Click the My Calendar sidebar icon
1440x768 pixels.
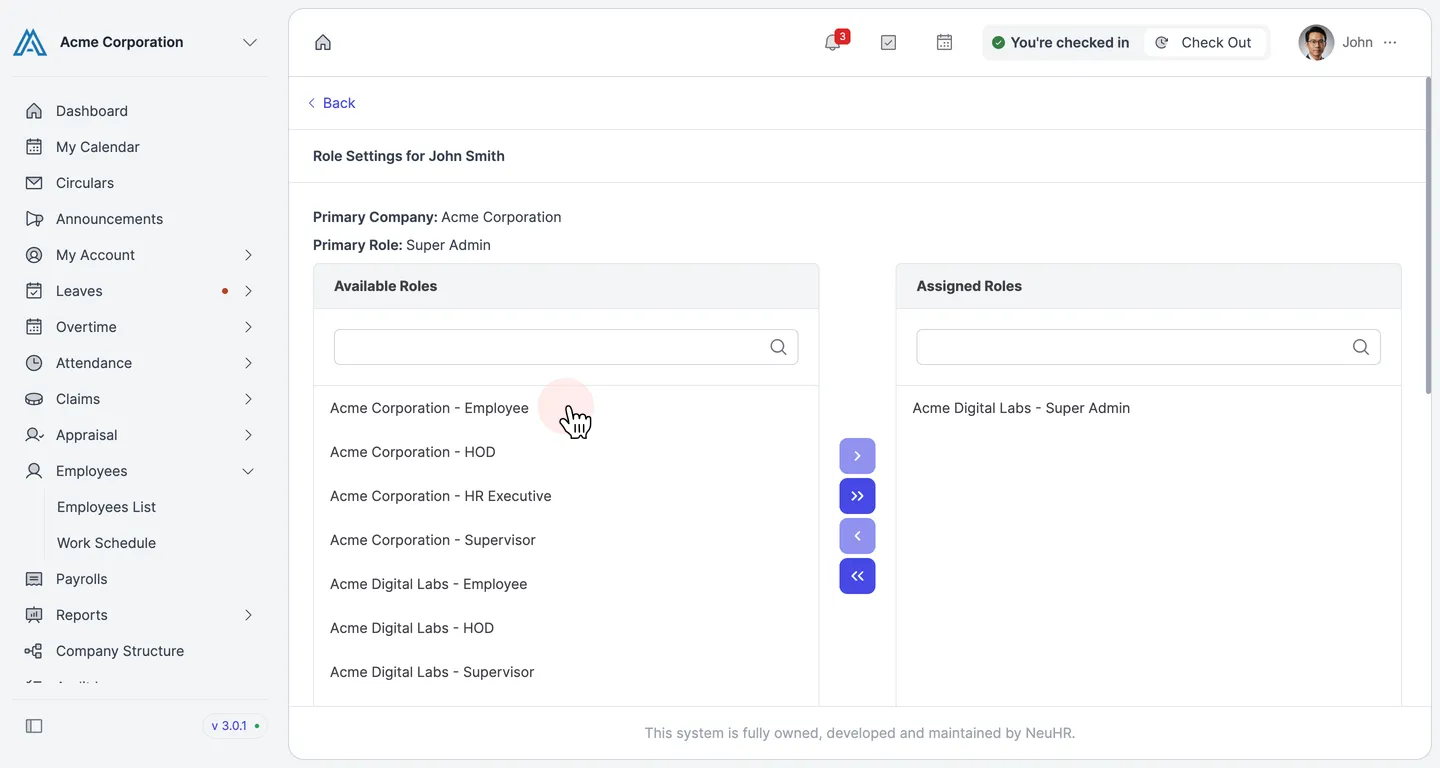[34, 147]
